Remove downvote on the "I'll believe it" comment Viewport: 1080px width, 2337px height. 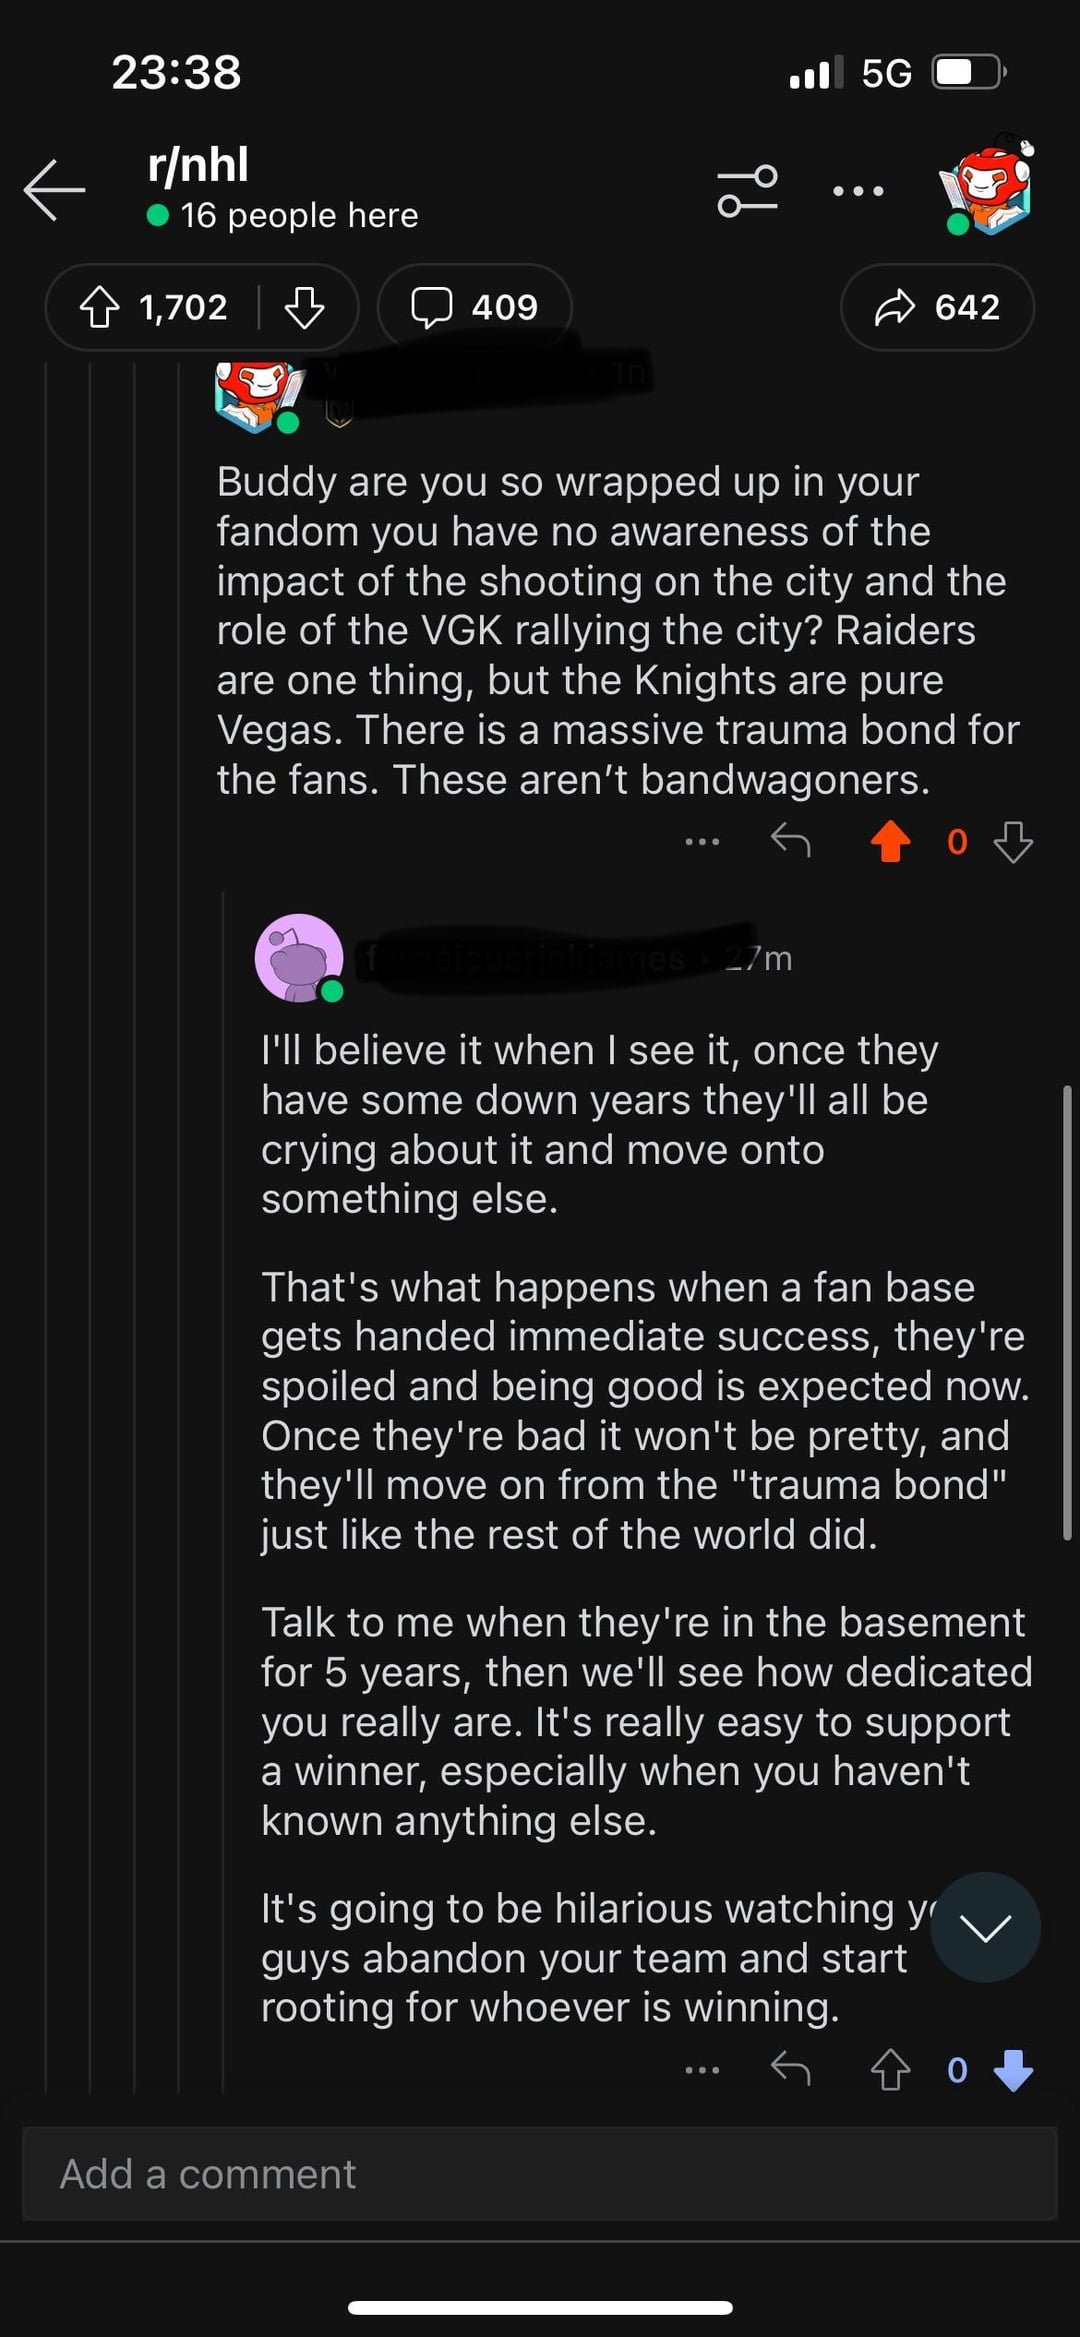pos(1013,2069)
